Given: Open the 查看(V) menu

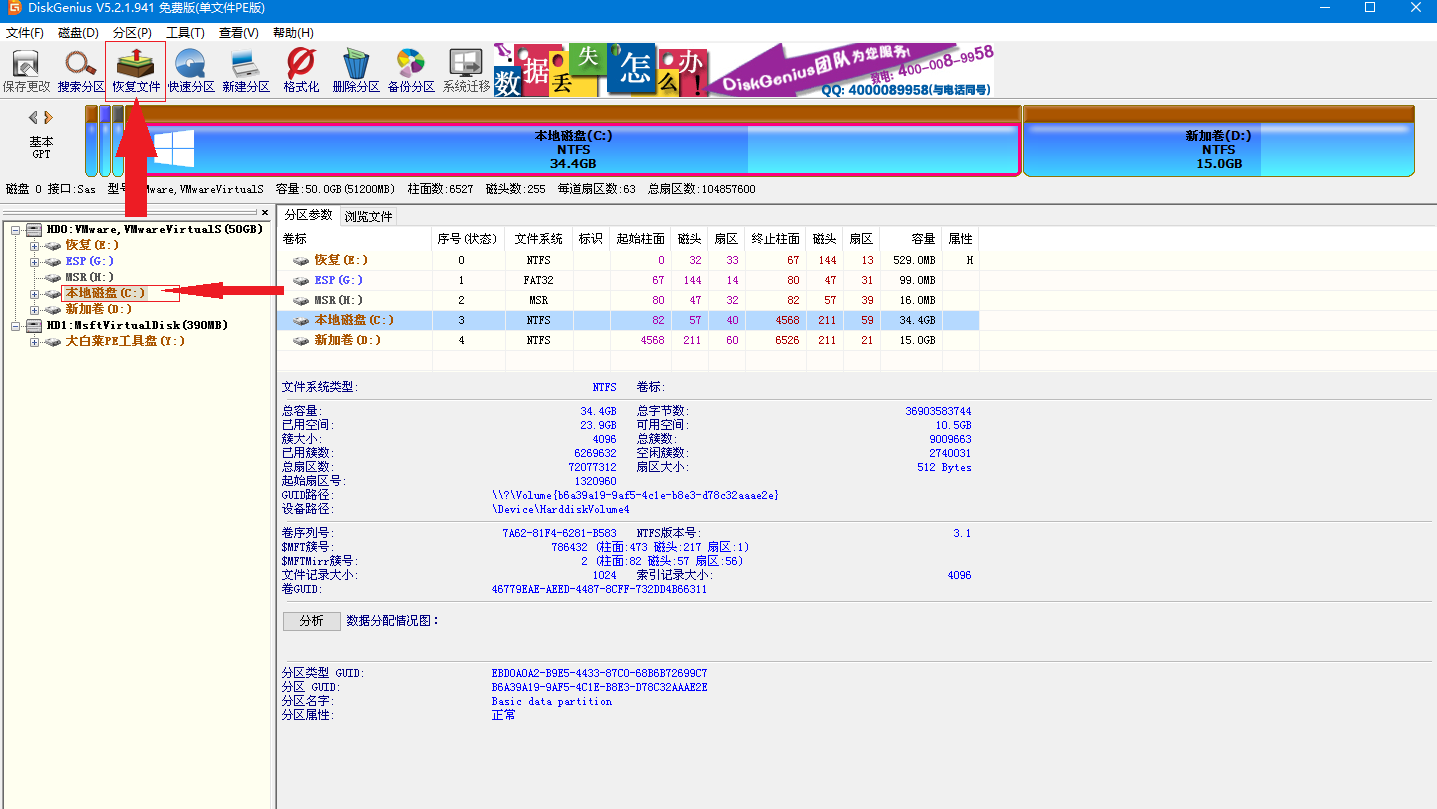Looking at the screenshot, I should 238,33.
